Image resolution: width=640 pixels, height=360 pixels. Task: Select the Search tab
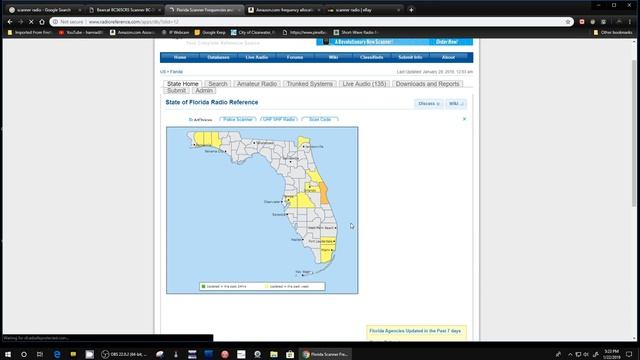coord(218,84)
